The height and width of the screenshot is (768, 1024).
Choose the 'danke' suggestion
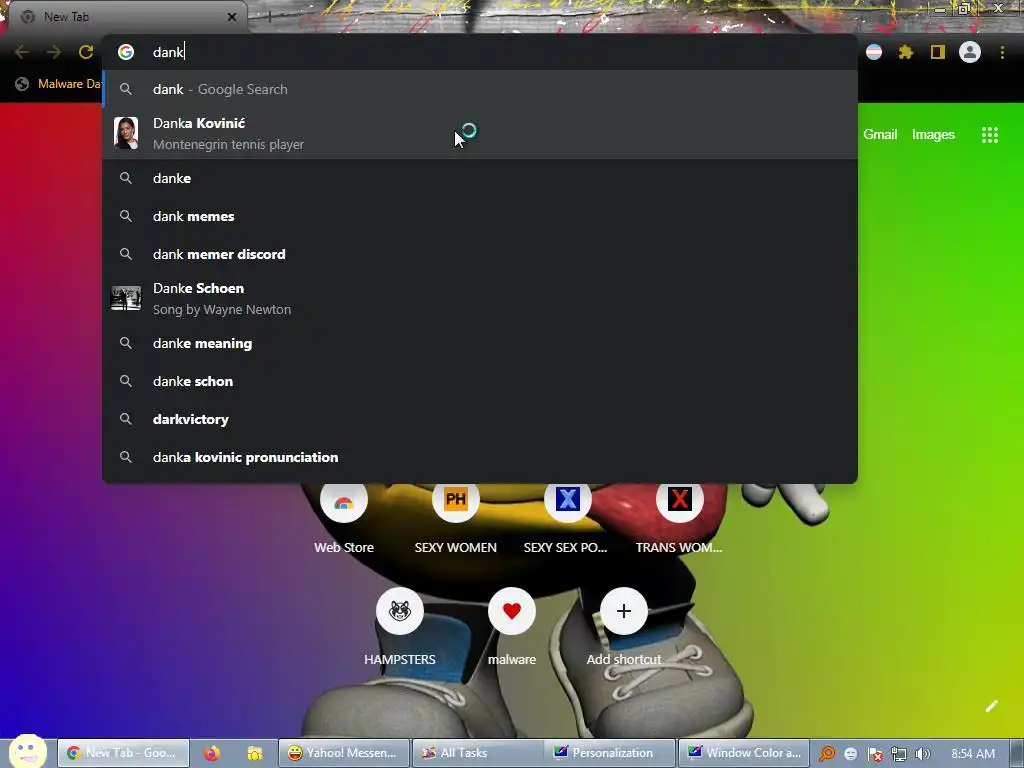click(480, 178)
